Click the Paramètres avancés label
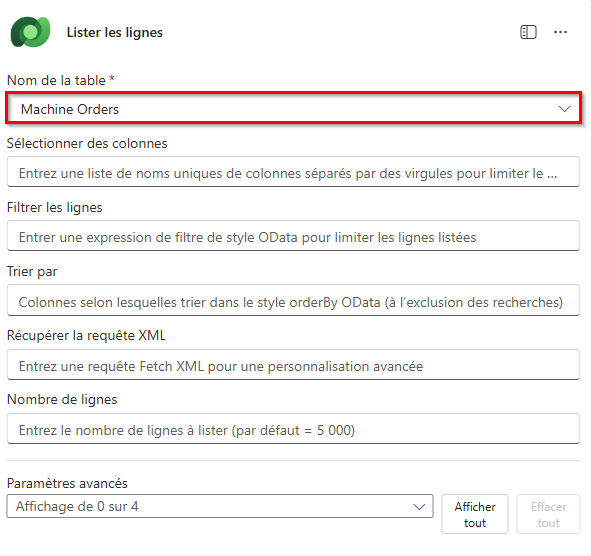Image resolution: width=591 pixels, height=556 pixels. pyautogui.click(x=67, y=483)
